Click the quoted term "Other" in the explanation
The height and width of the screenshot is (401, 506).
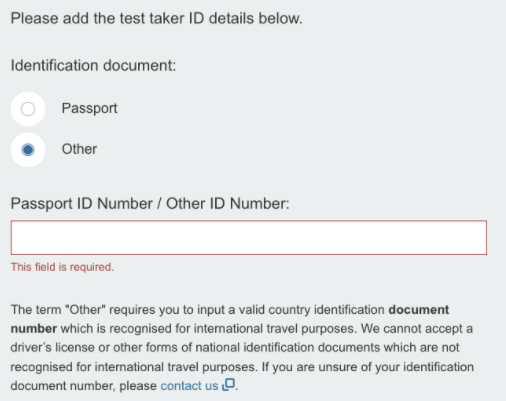(x=85, y=310)
